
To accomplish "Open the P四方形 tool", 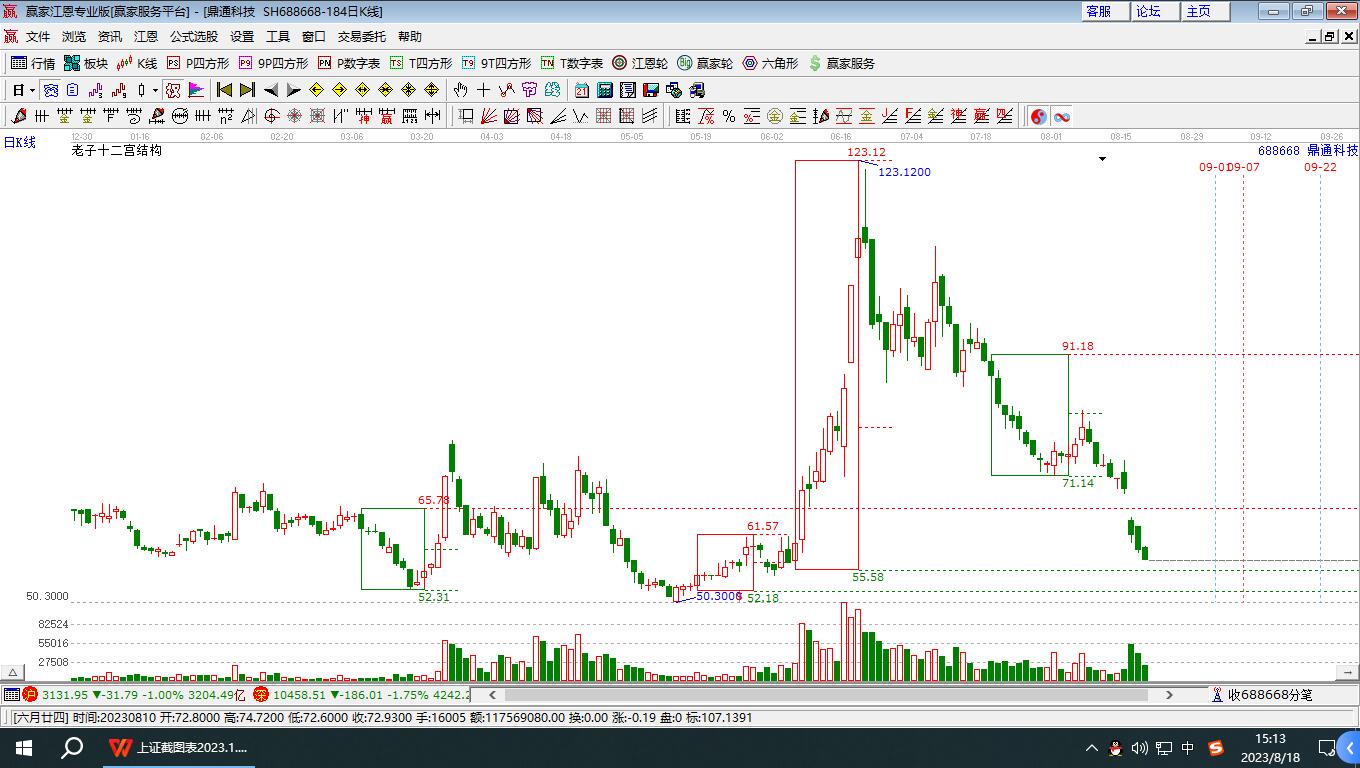I will (197, 63).
